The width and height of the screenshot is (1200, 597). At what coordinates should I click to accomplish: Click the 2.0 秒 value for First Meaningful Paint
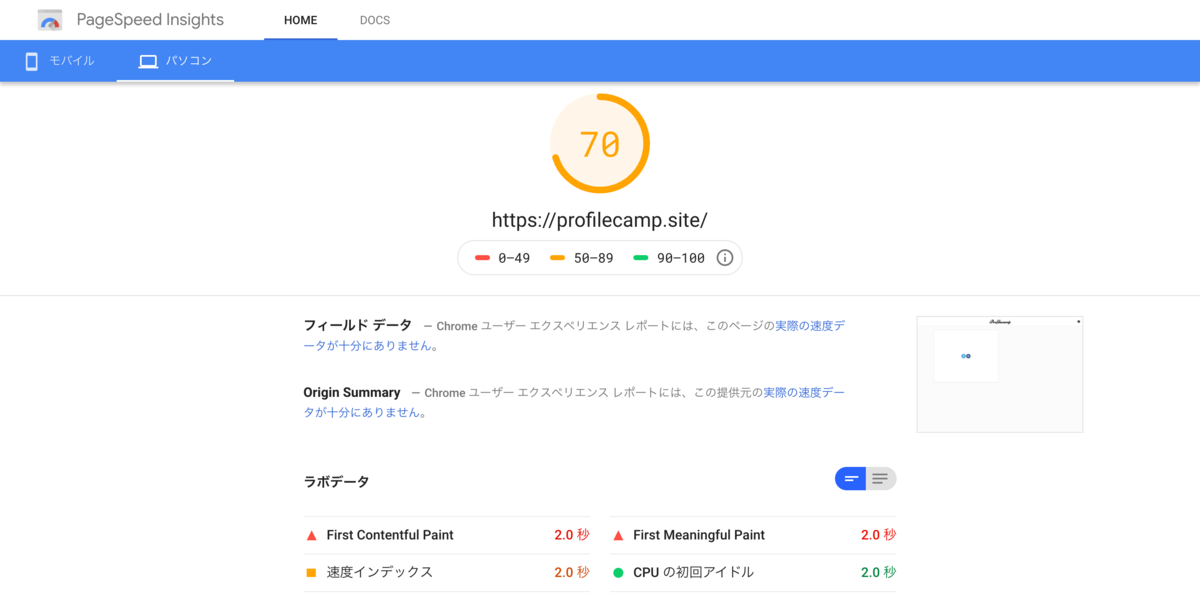879,535
